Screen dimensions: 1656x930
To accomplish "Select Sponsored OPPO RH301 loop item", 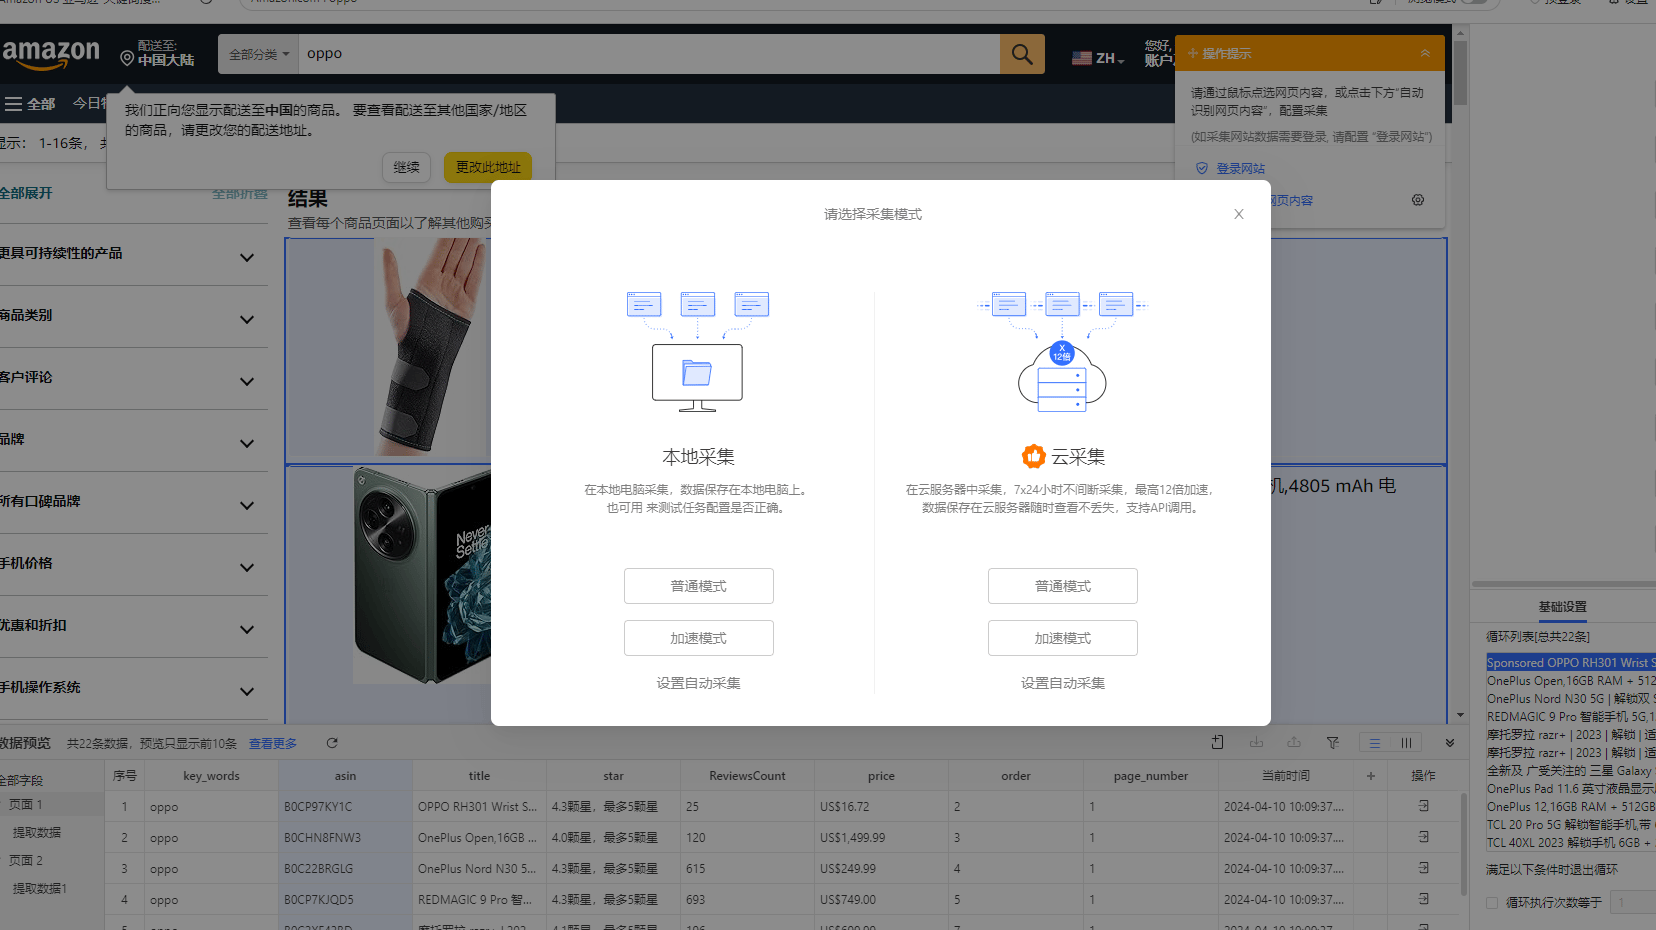I will tap(1570, 662).
